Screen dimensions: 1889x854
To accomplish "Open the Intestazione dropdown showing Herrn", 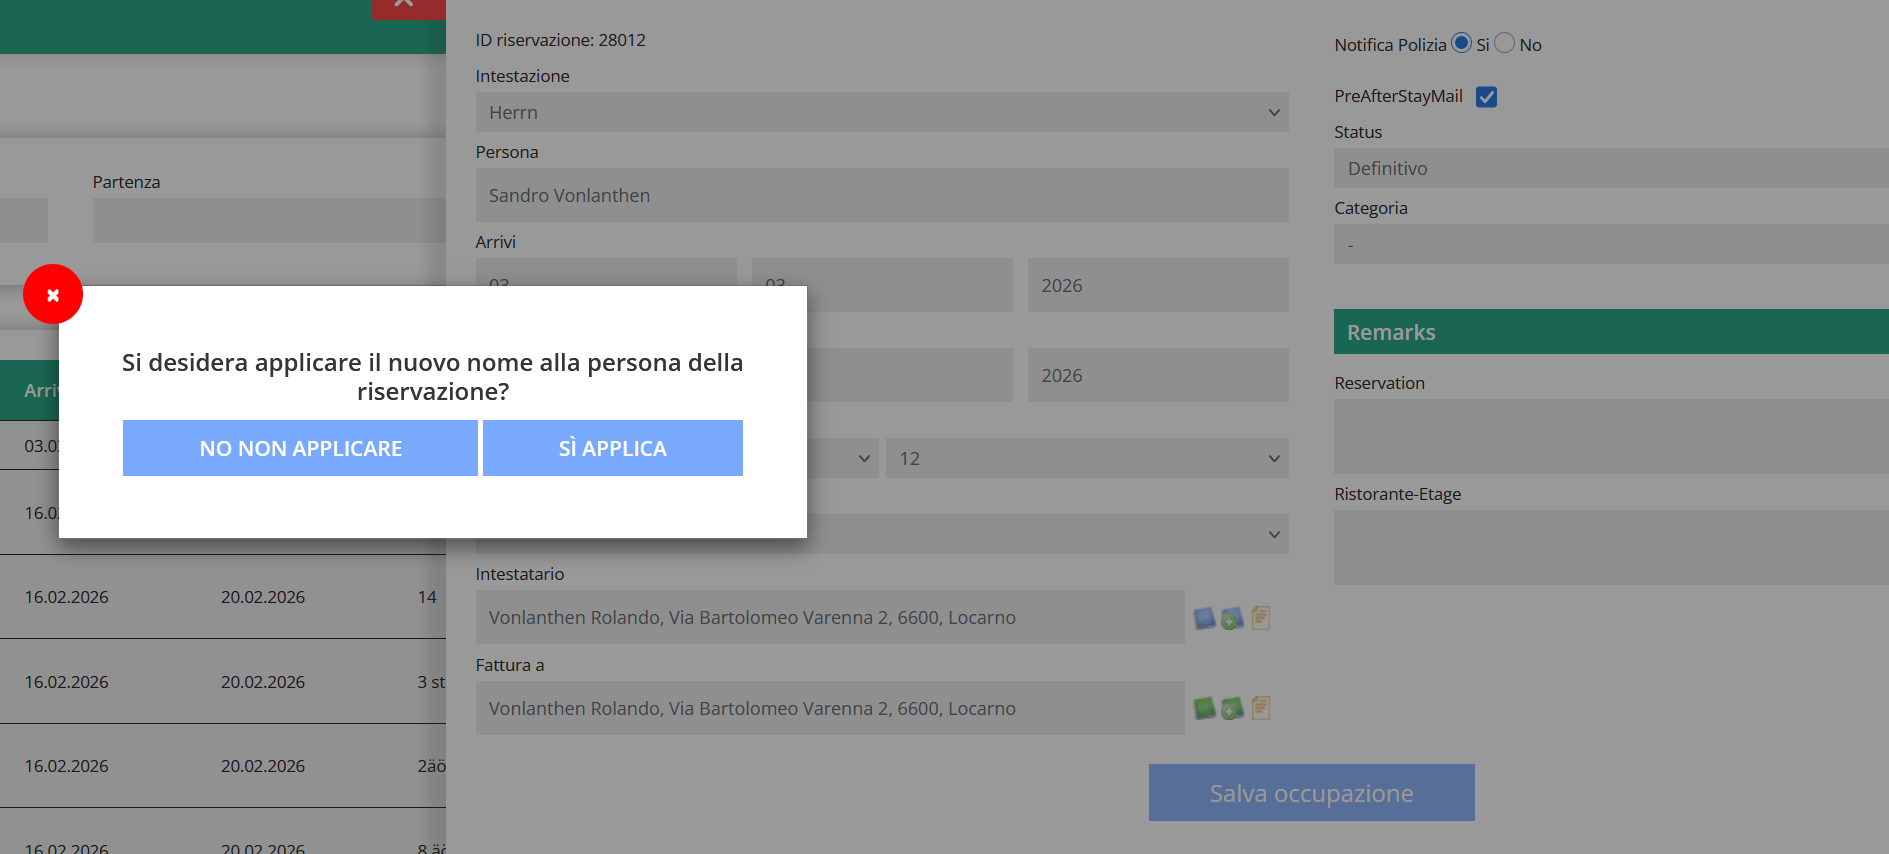I will tap(881, 112).
